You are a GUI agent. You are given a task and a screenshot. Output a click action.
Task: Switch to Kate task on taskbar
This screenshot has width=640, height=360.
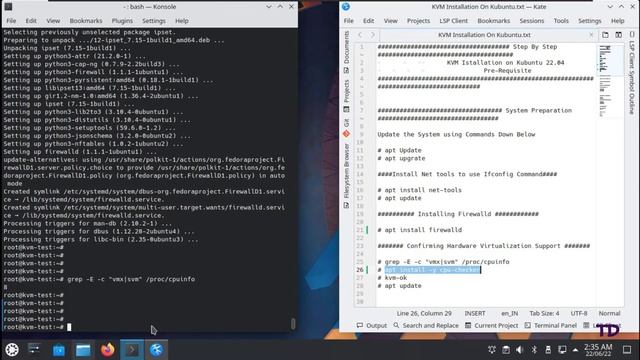click(x=156, y=350)
